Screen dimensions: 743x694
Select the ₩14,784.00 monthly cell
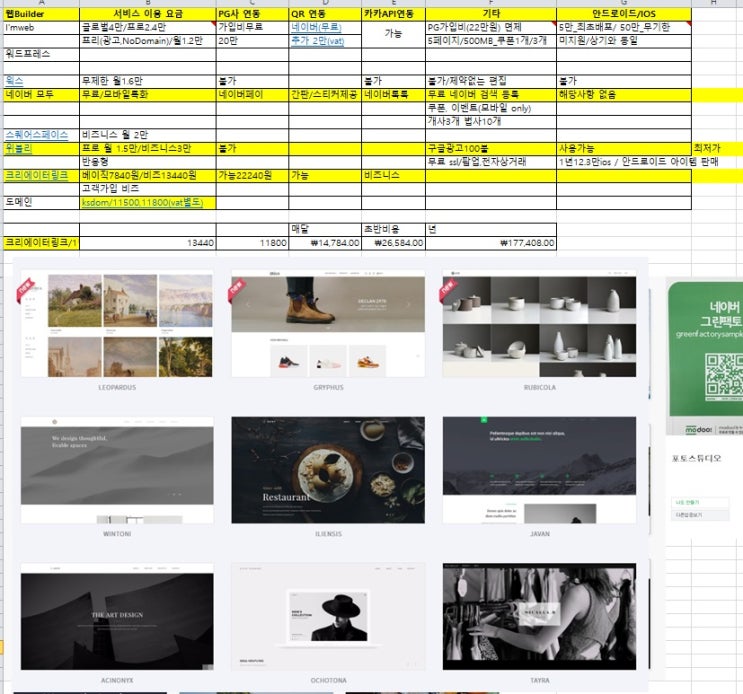[x=325, y=243]
